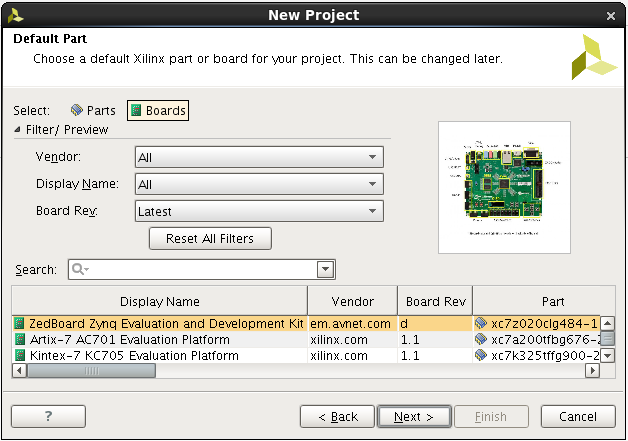This screenshot has height=441, width=628.
Task: Open the search history dropdown arrow
Action: click(x=326, y=270)
